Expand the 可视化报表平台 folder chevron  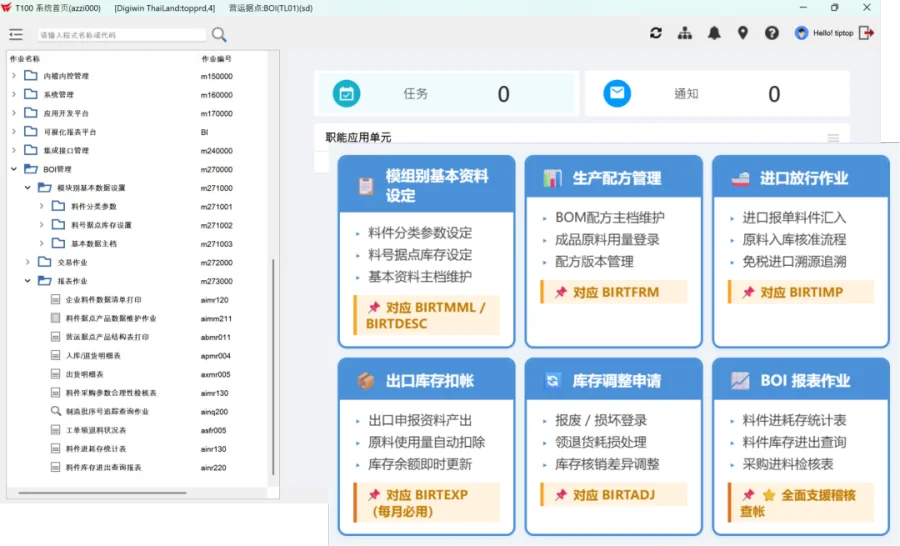pyautogui.click(x=14, y=131)
